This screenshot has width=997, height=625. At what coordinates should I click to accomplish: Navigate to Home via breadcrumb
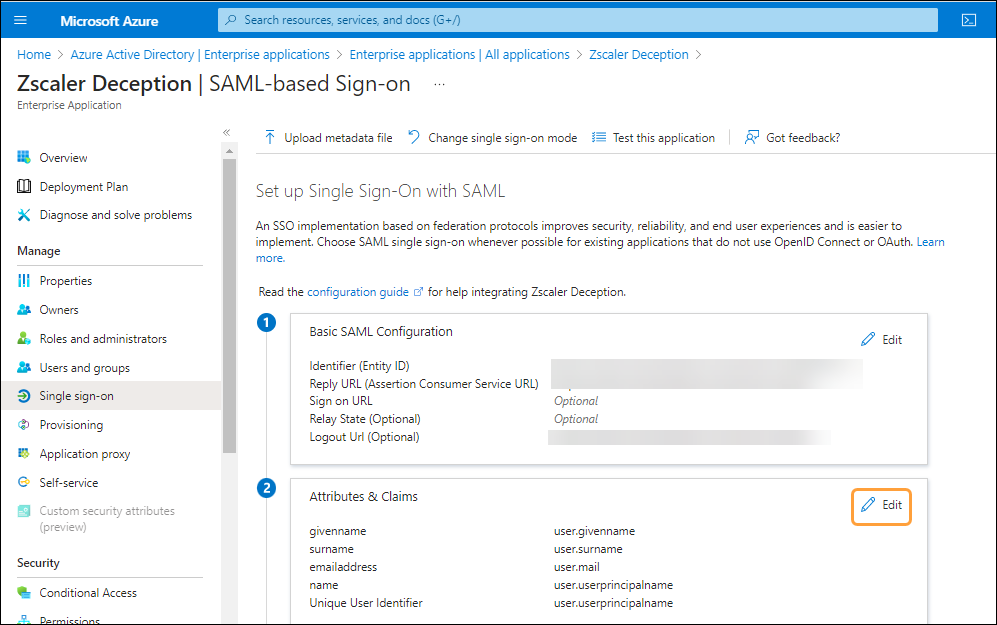[33, 54]
